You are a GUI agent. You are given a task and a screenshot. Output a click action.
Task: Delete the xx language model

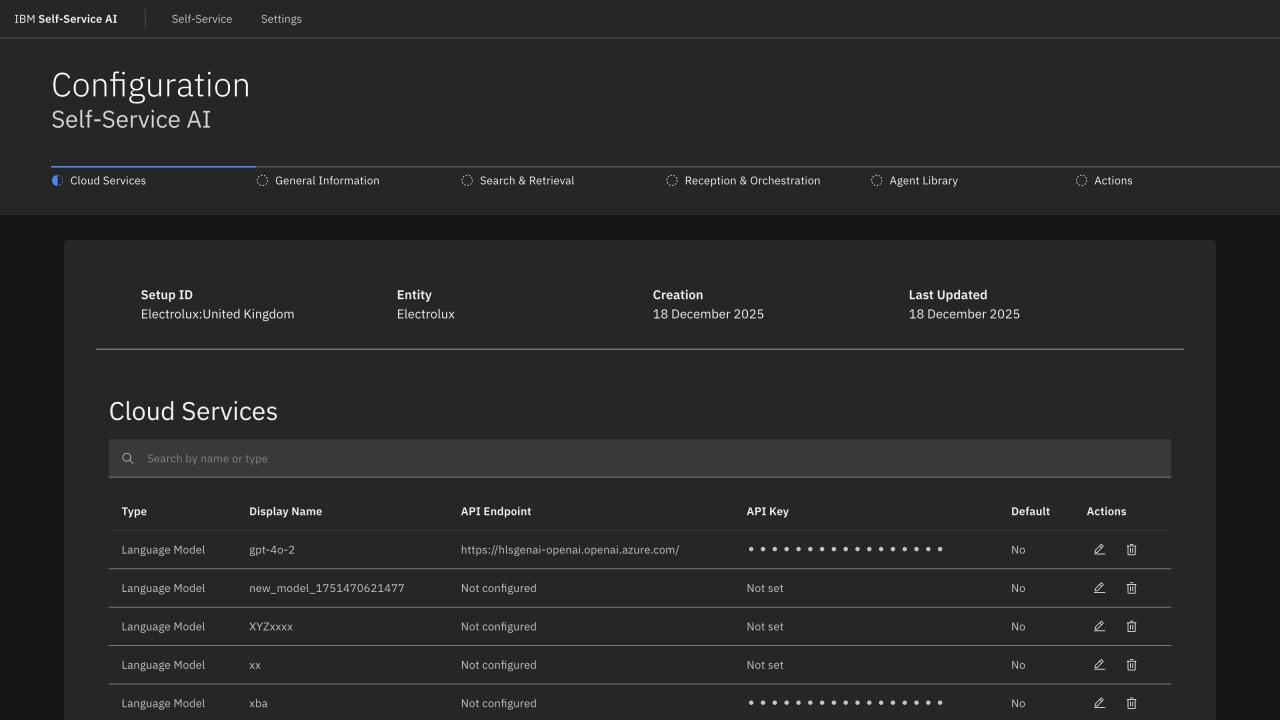[1131, 665]
